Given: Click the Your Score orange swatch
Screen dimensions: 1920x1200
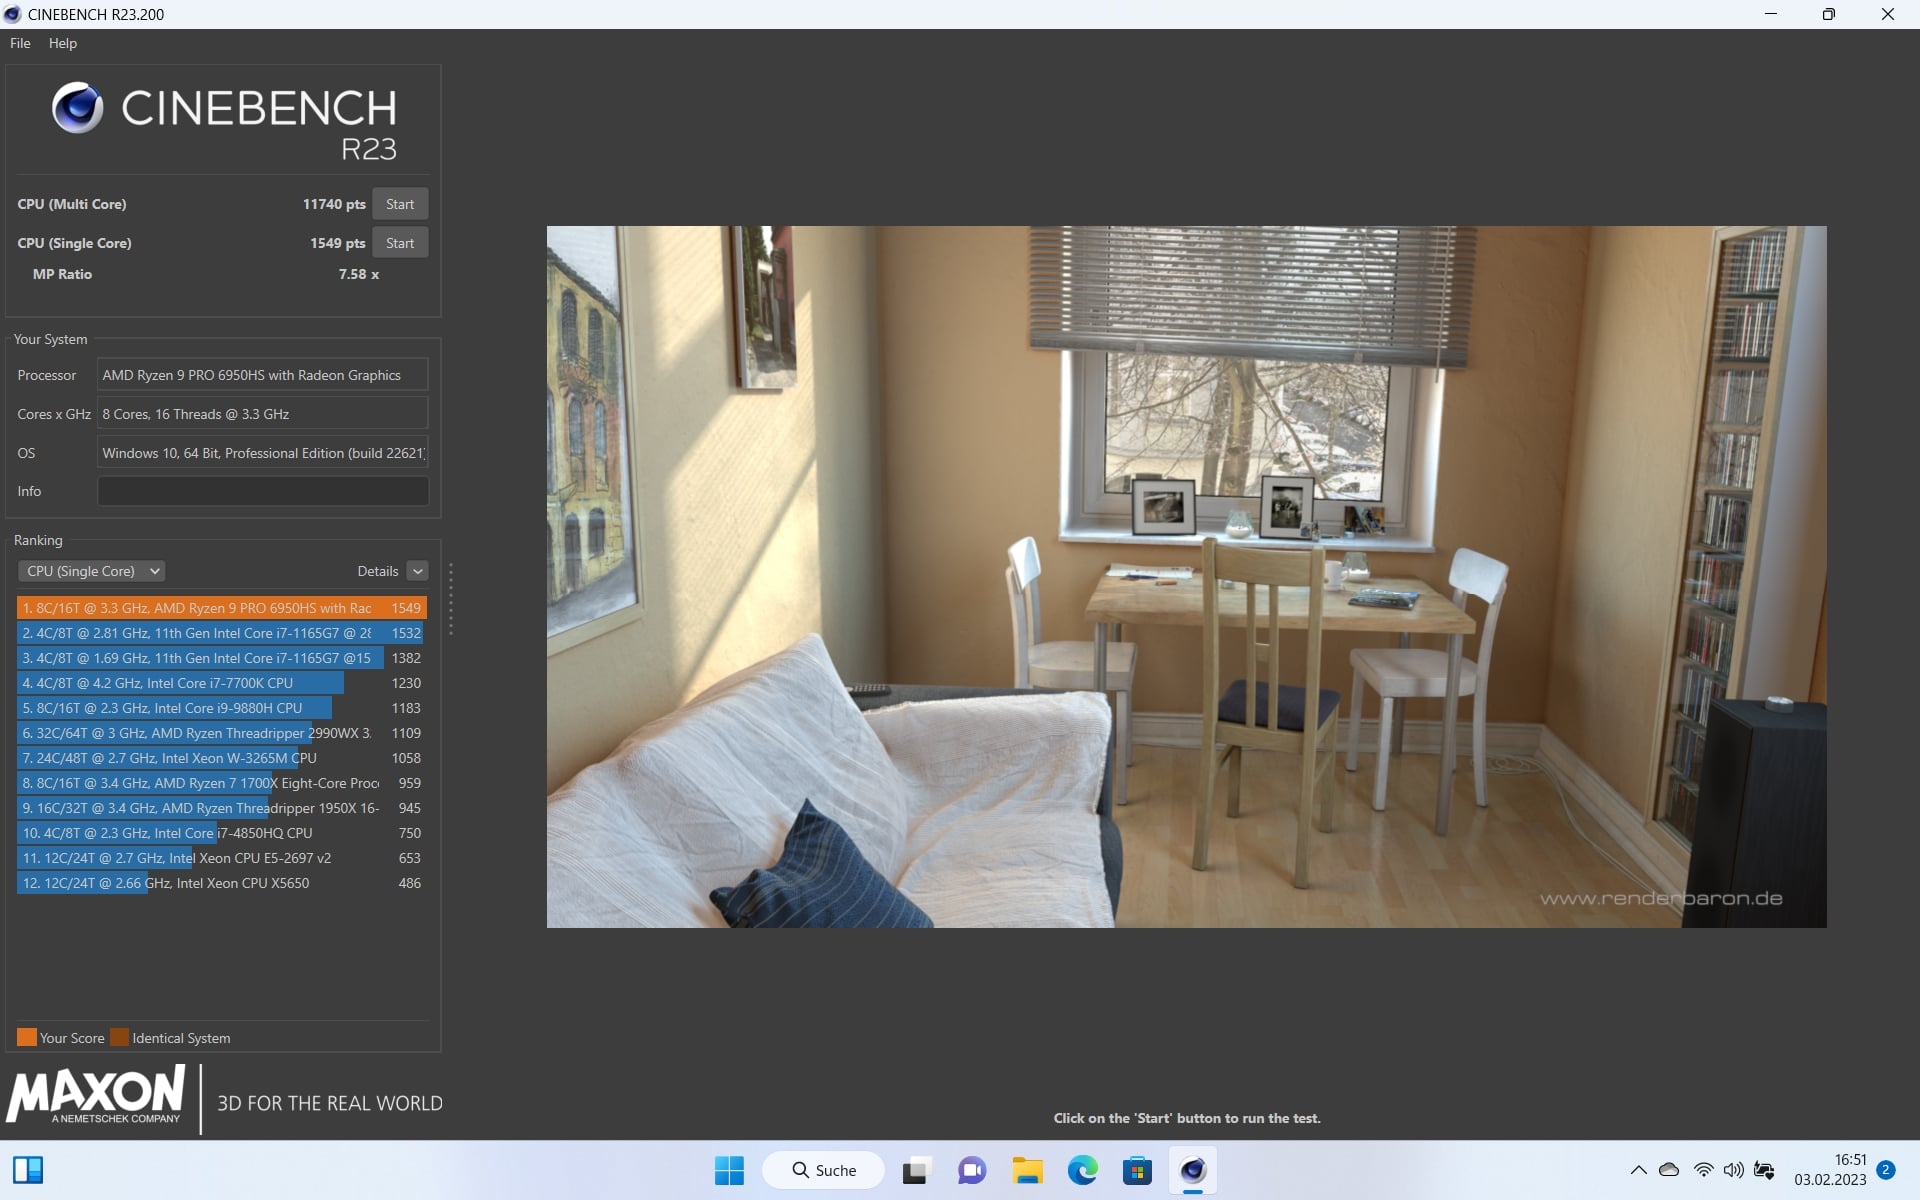Looking at the screenshot, I should 27,1037.
